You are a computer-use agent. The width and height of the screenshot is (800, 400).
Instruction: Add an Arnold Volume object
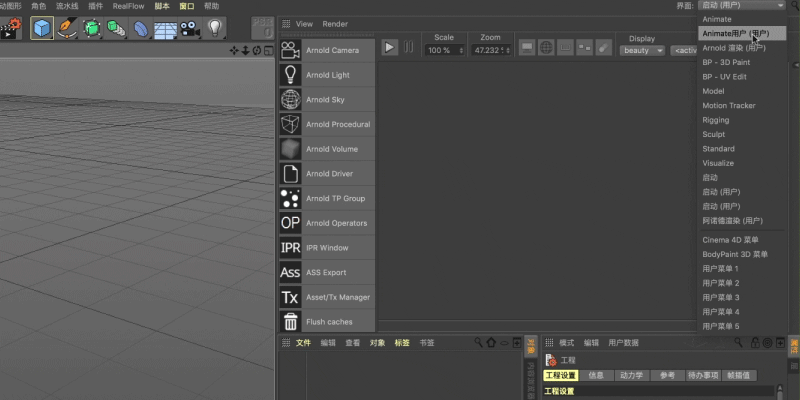point(327,149)
